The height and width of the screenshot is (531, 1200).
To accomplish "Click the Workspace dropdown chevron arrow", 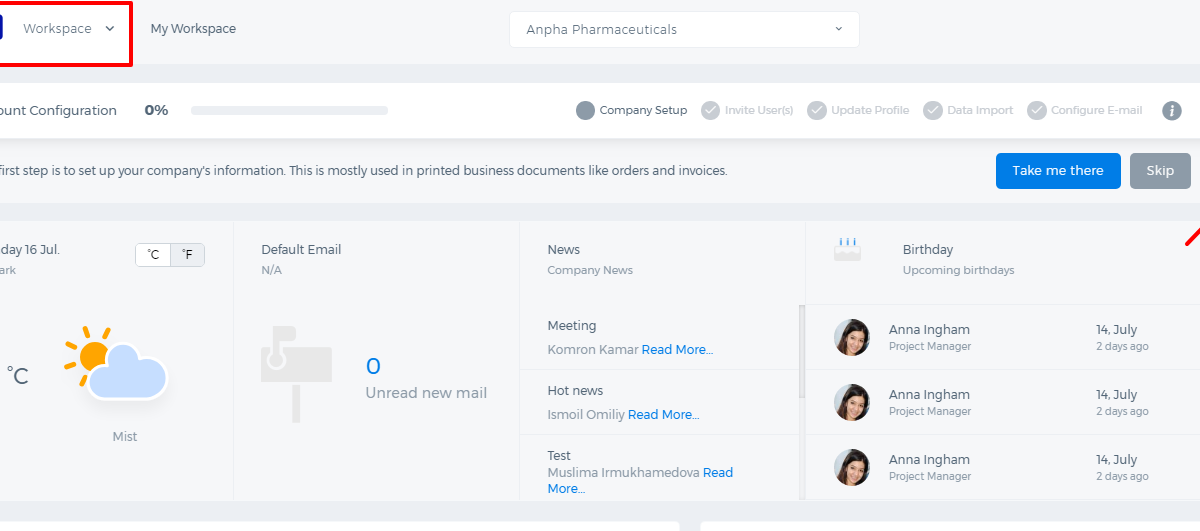I will [110, 29].
